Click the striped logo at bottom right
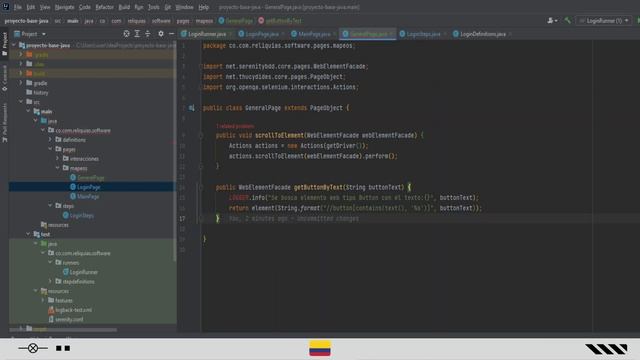The height and width of the screenshot is (360, 640). (x=606, y=349)
